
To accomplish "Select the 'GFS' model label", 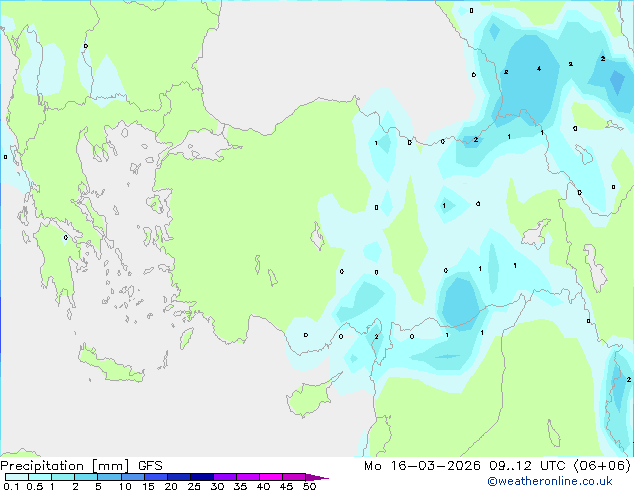I will pyautogui.click(x=150, y=466).
